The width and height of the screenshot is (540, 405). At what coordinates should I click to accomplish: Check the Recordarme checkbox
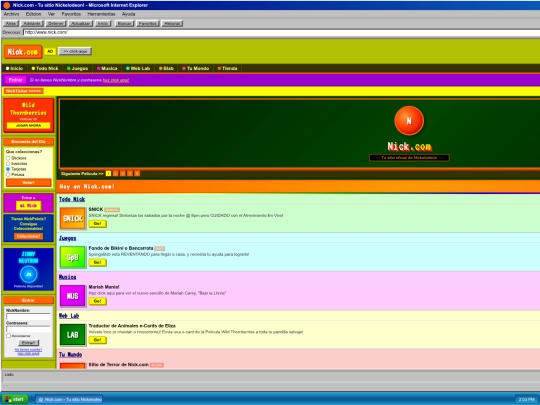click(9, 335)
